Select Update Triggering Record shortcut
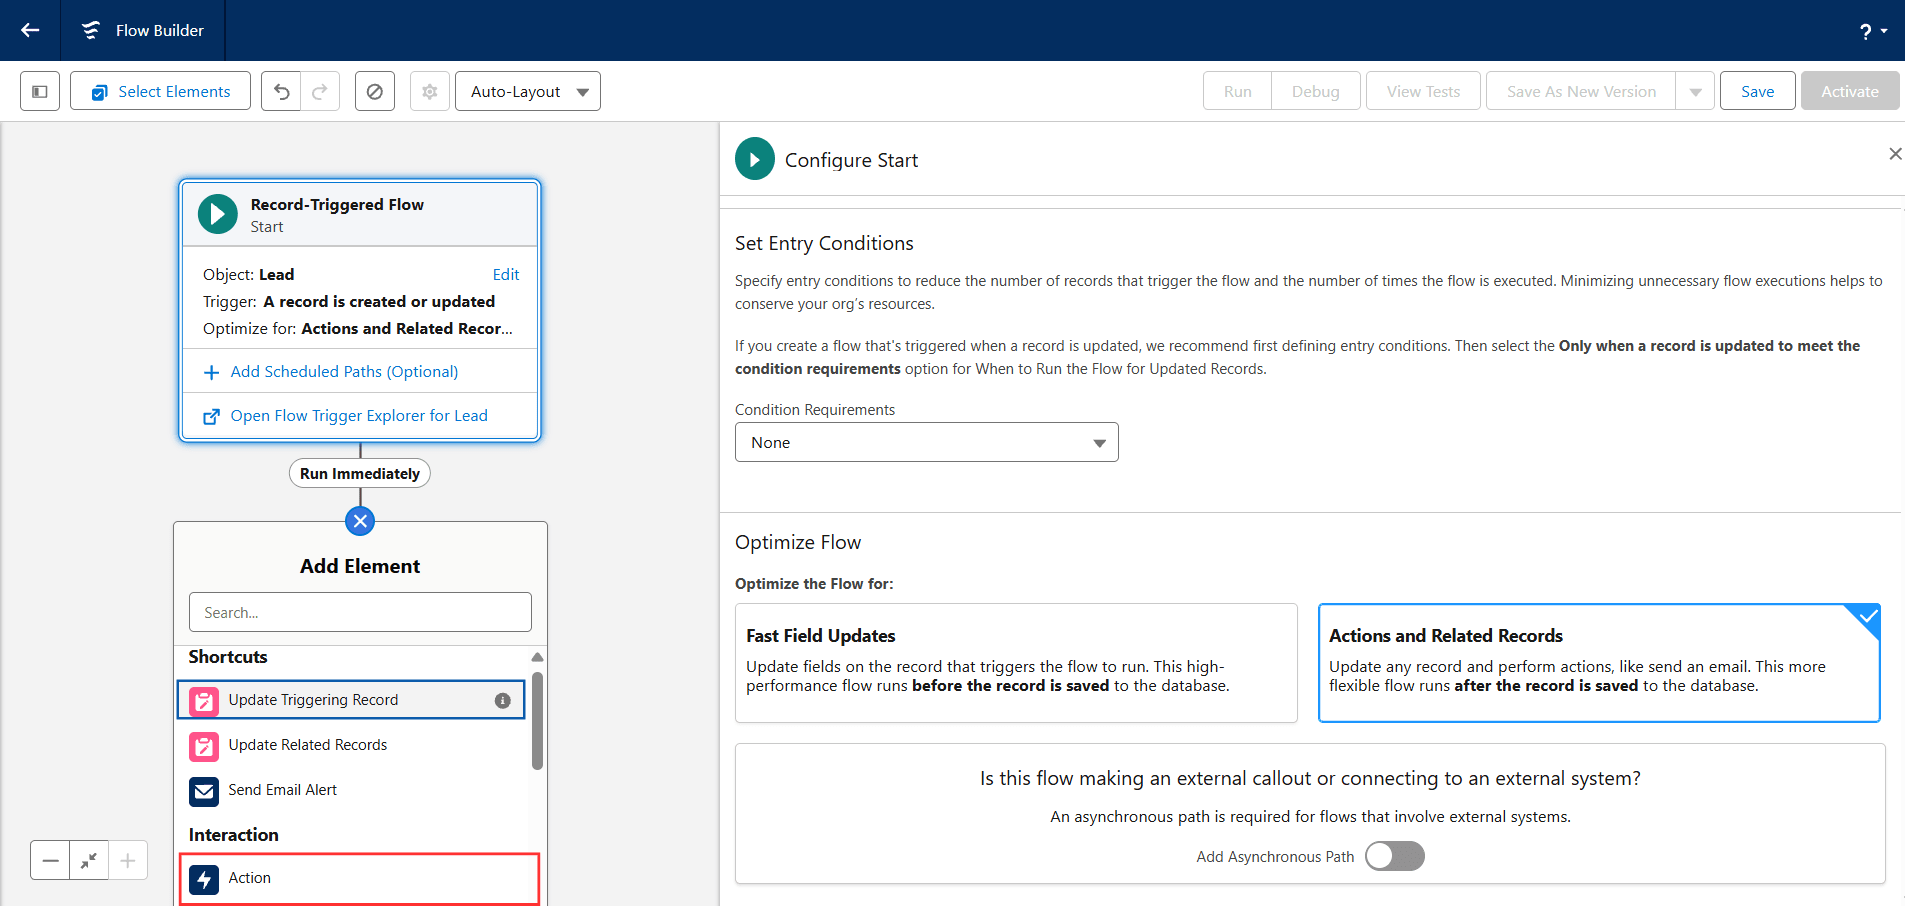The image size is (1905, 906). (351, 700)
